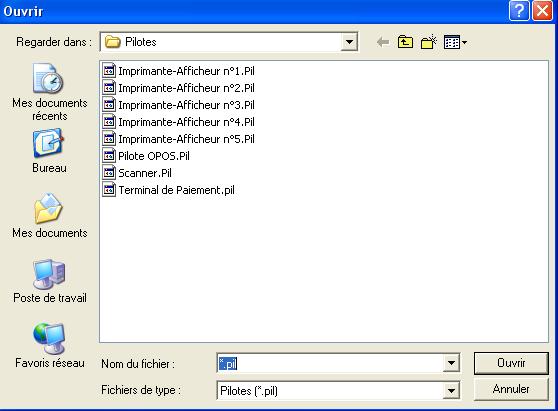Click the Annuler button
558x411 pixels.
click(511, 389)
